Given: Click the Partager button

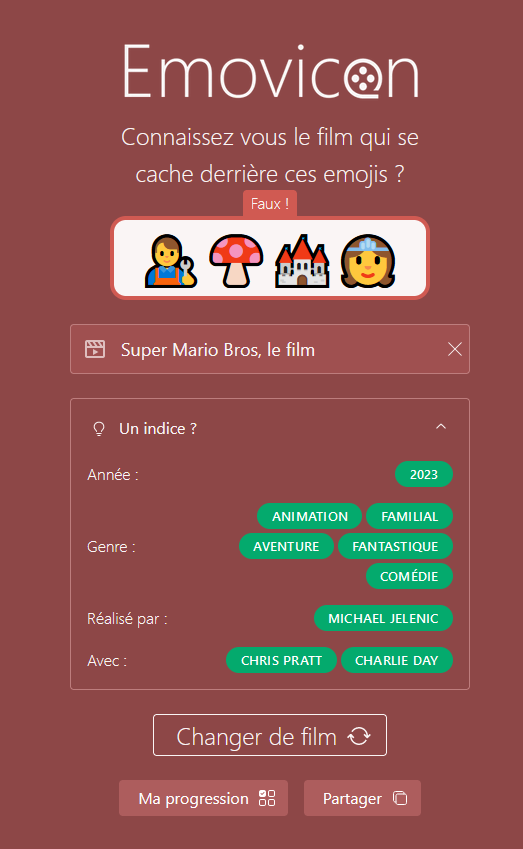Looking at the screenshot, I should [362, 798].
